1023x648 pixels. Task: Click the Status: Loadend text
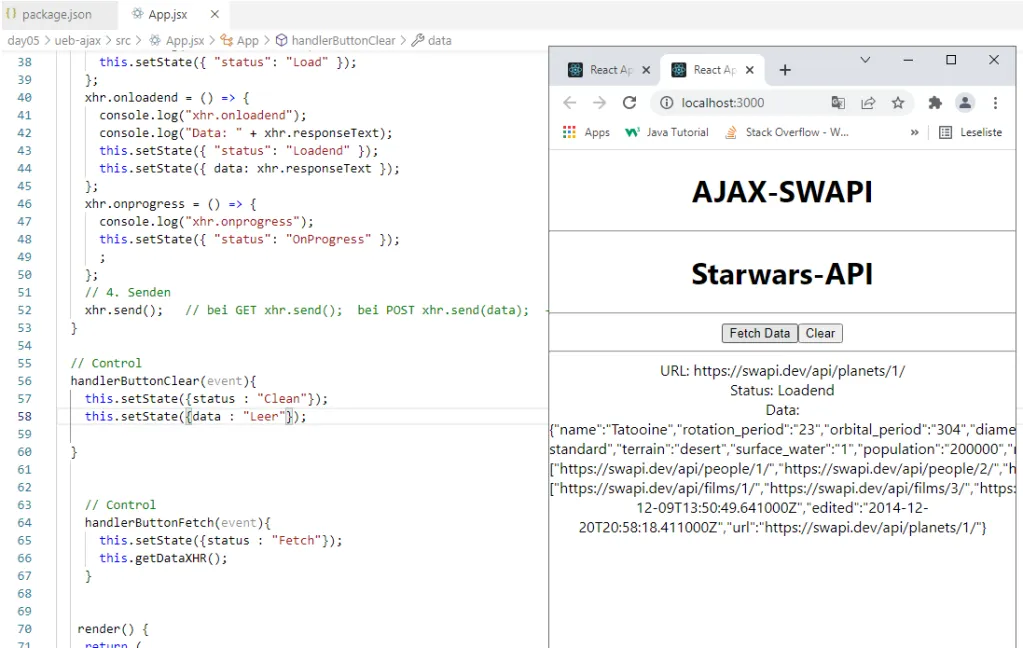pyautogui.click(x=782, y=390)
